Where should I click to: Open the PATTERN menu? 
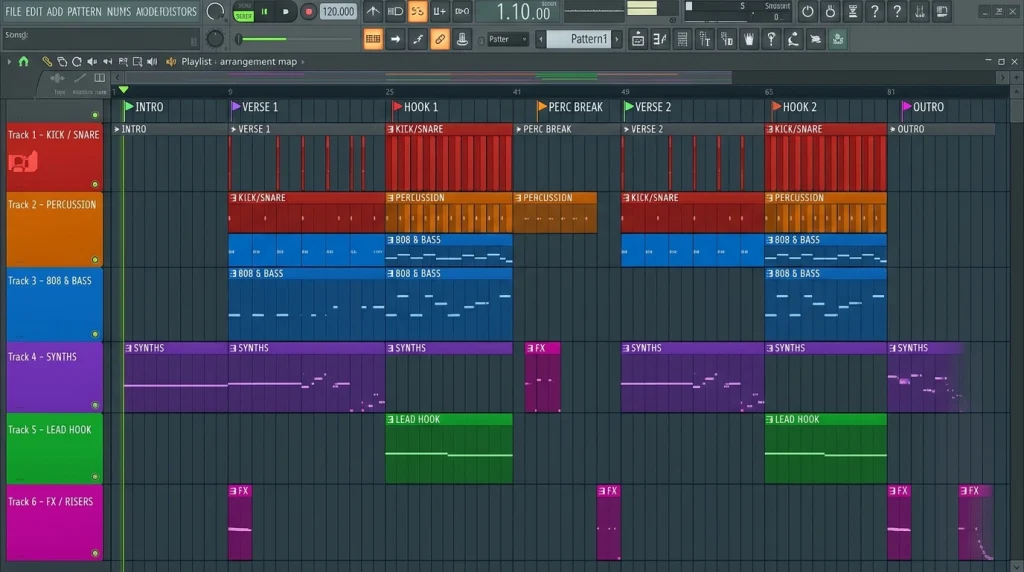tap(85, 12)
